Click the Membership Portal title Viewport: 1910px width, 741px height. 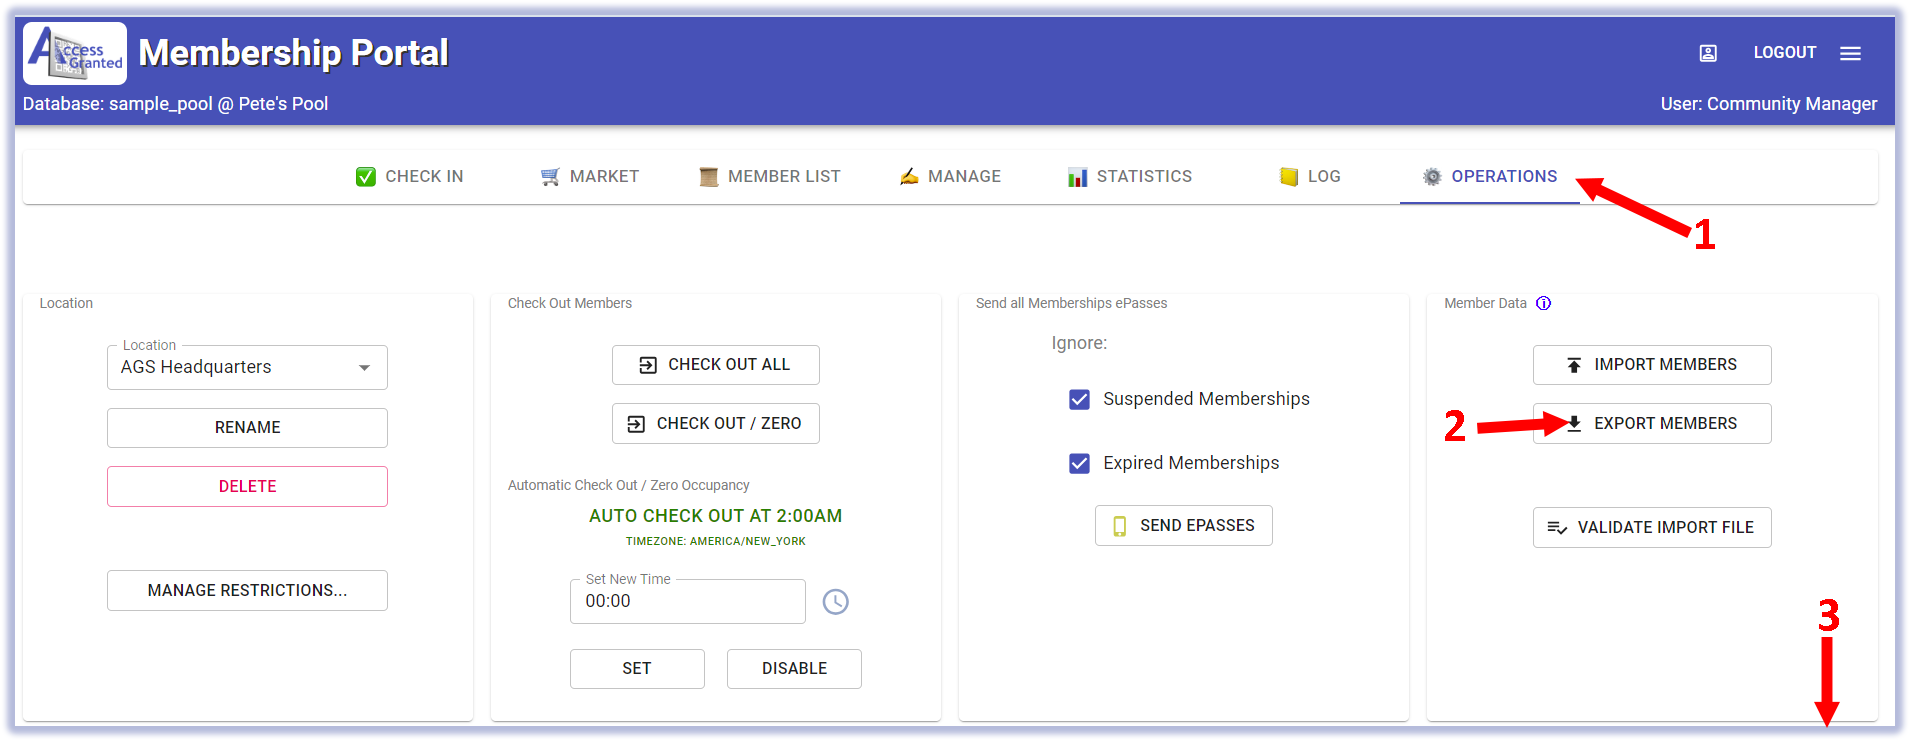pos(293,53)
